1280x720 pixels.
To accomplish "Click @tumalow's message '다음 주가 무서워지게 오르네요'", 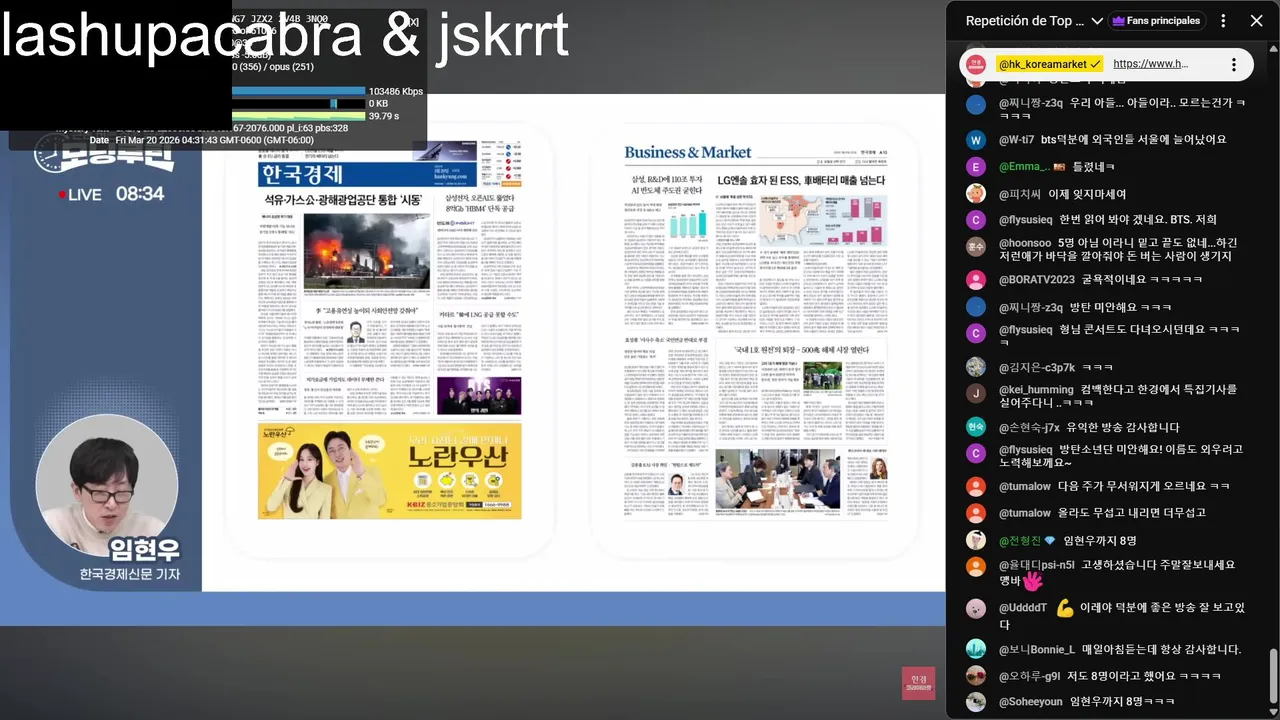I will pyautogui.click(x=1144, y=487).
